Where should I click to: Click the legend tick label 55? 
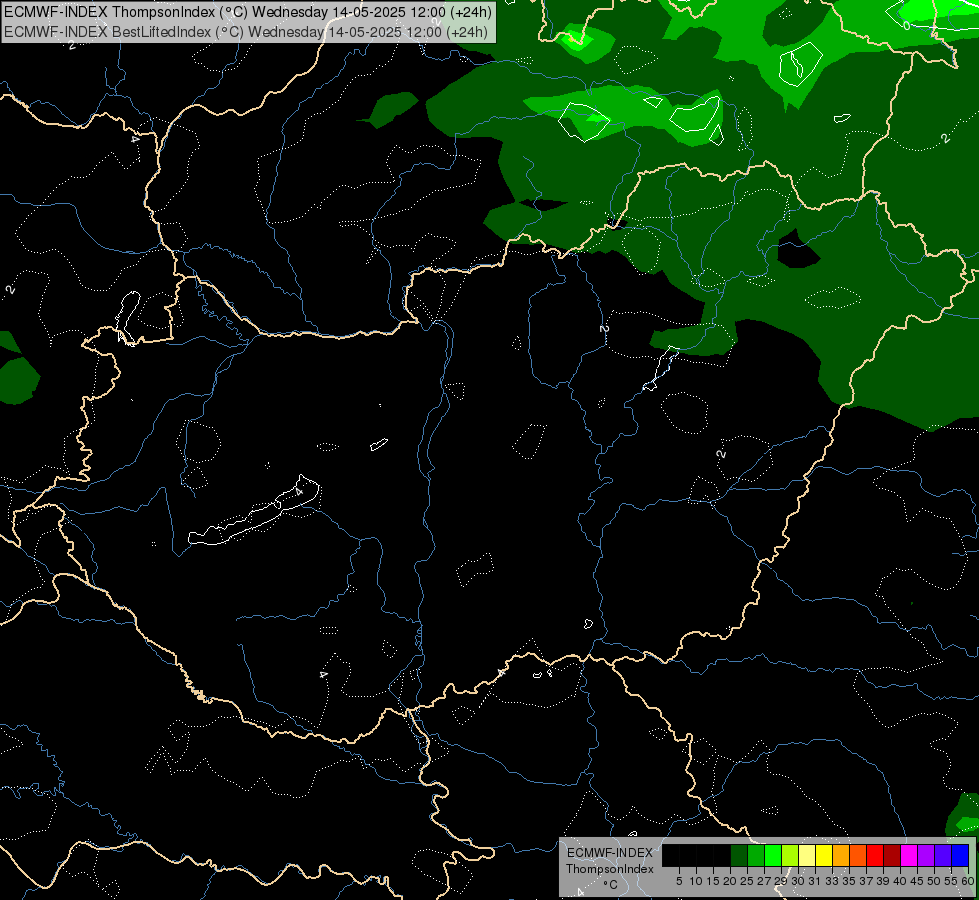[951, 881]
